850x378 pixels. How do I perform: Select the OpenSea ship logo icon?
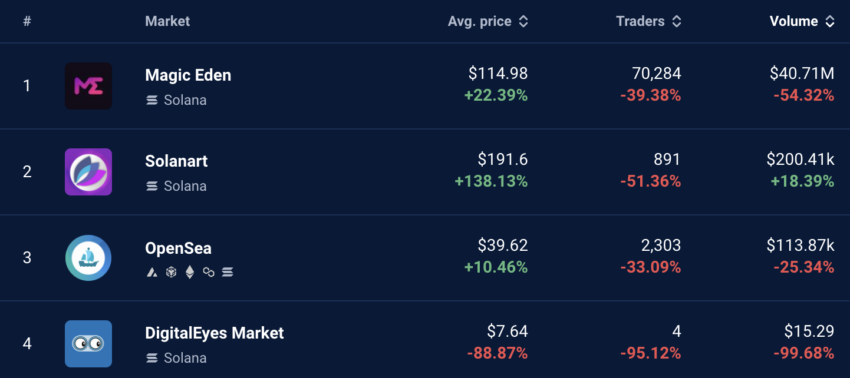[x=88, y=258]
